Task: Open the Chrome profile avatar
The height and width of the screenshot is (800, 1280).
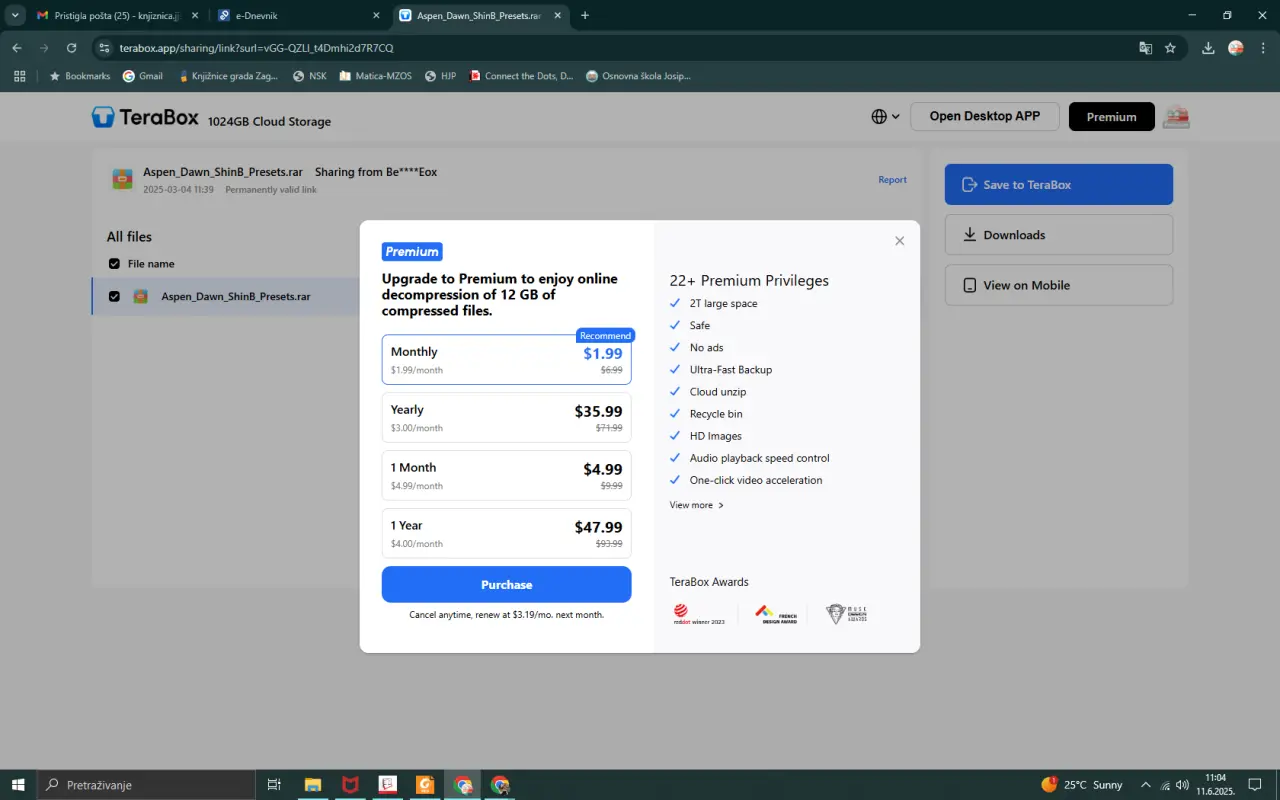Action: tap(1236, 48)
